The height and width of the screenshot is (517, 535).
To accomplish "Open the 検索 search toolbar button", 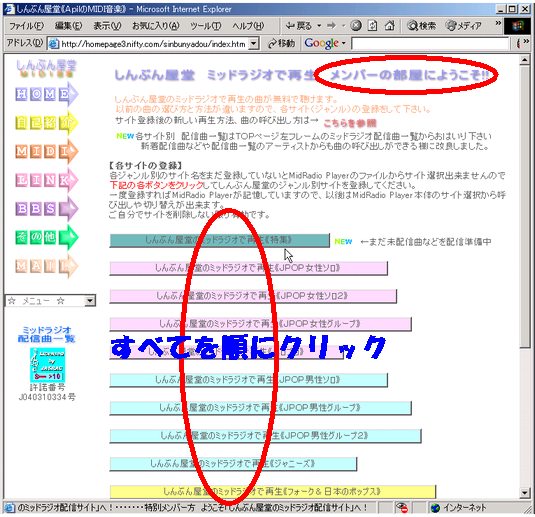I will tap(421, 26).
